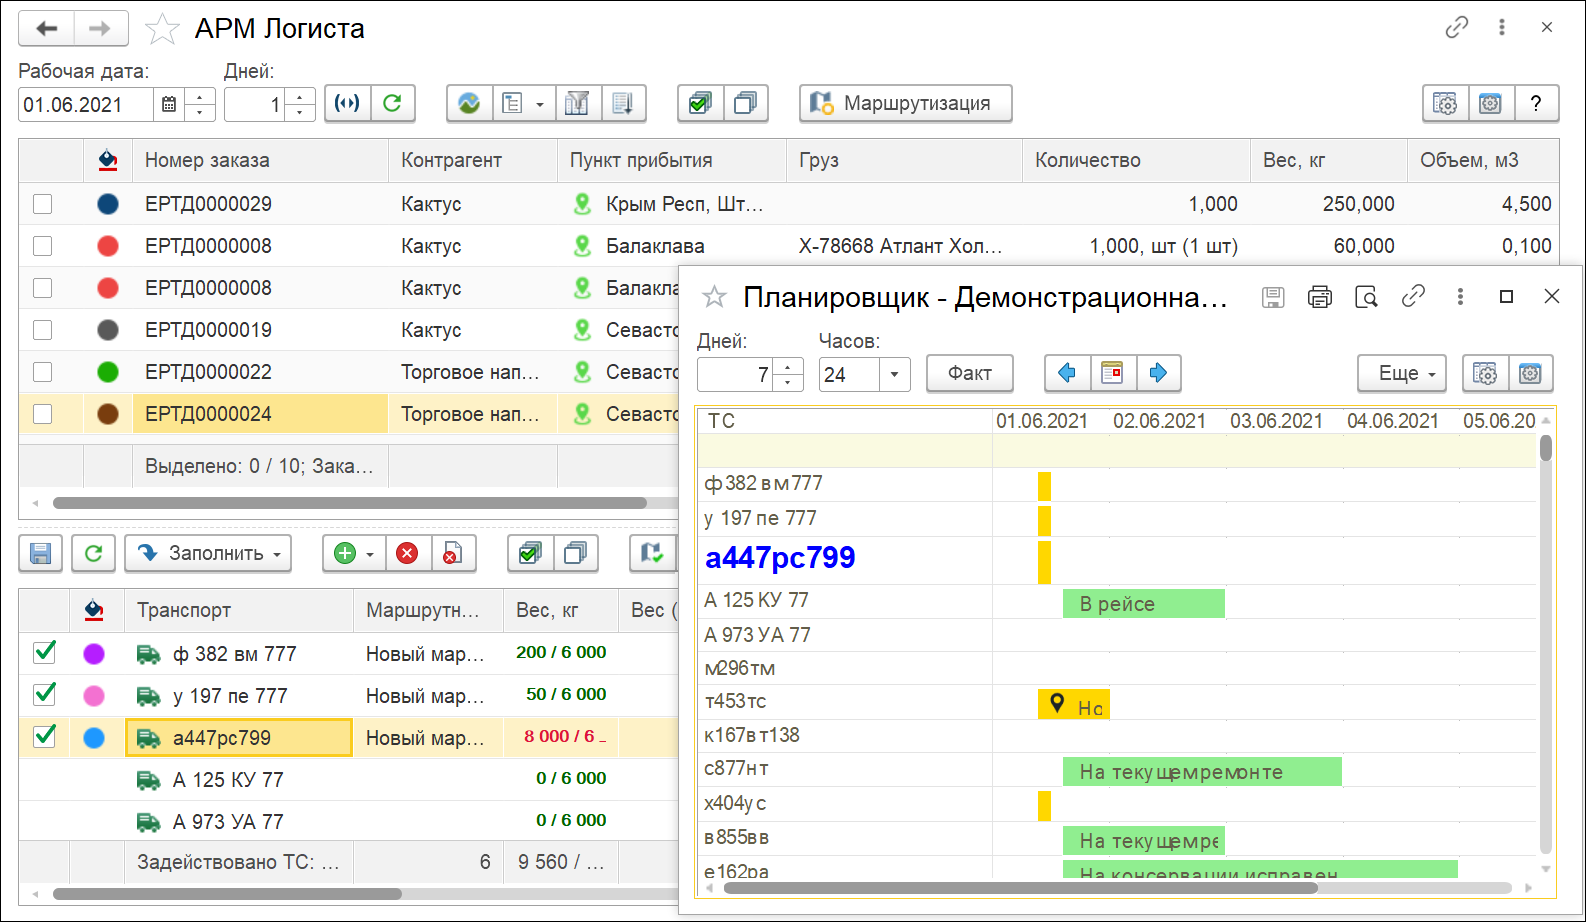Click the printer icon in the Планировщик window
This screenshot has height=922, width=1586.
coord(1320,297)
